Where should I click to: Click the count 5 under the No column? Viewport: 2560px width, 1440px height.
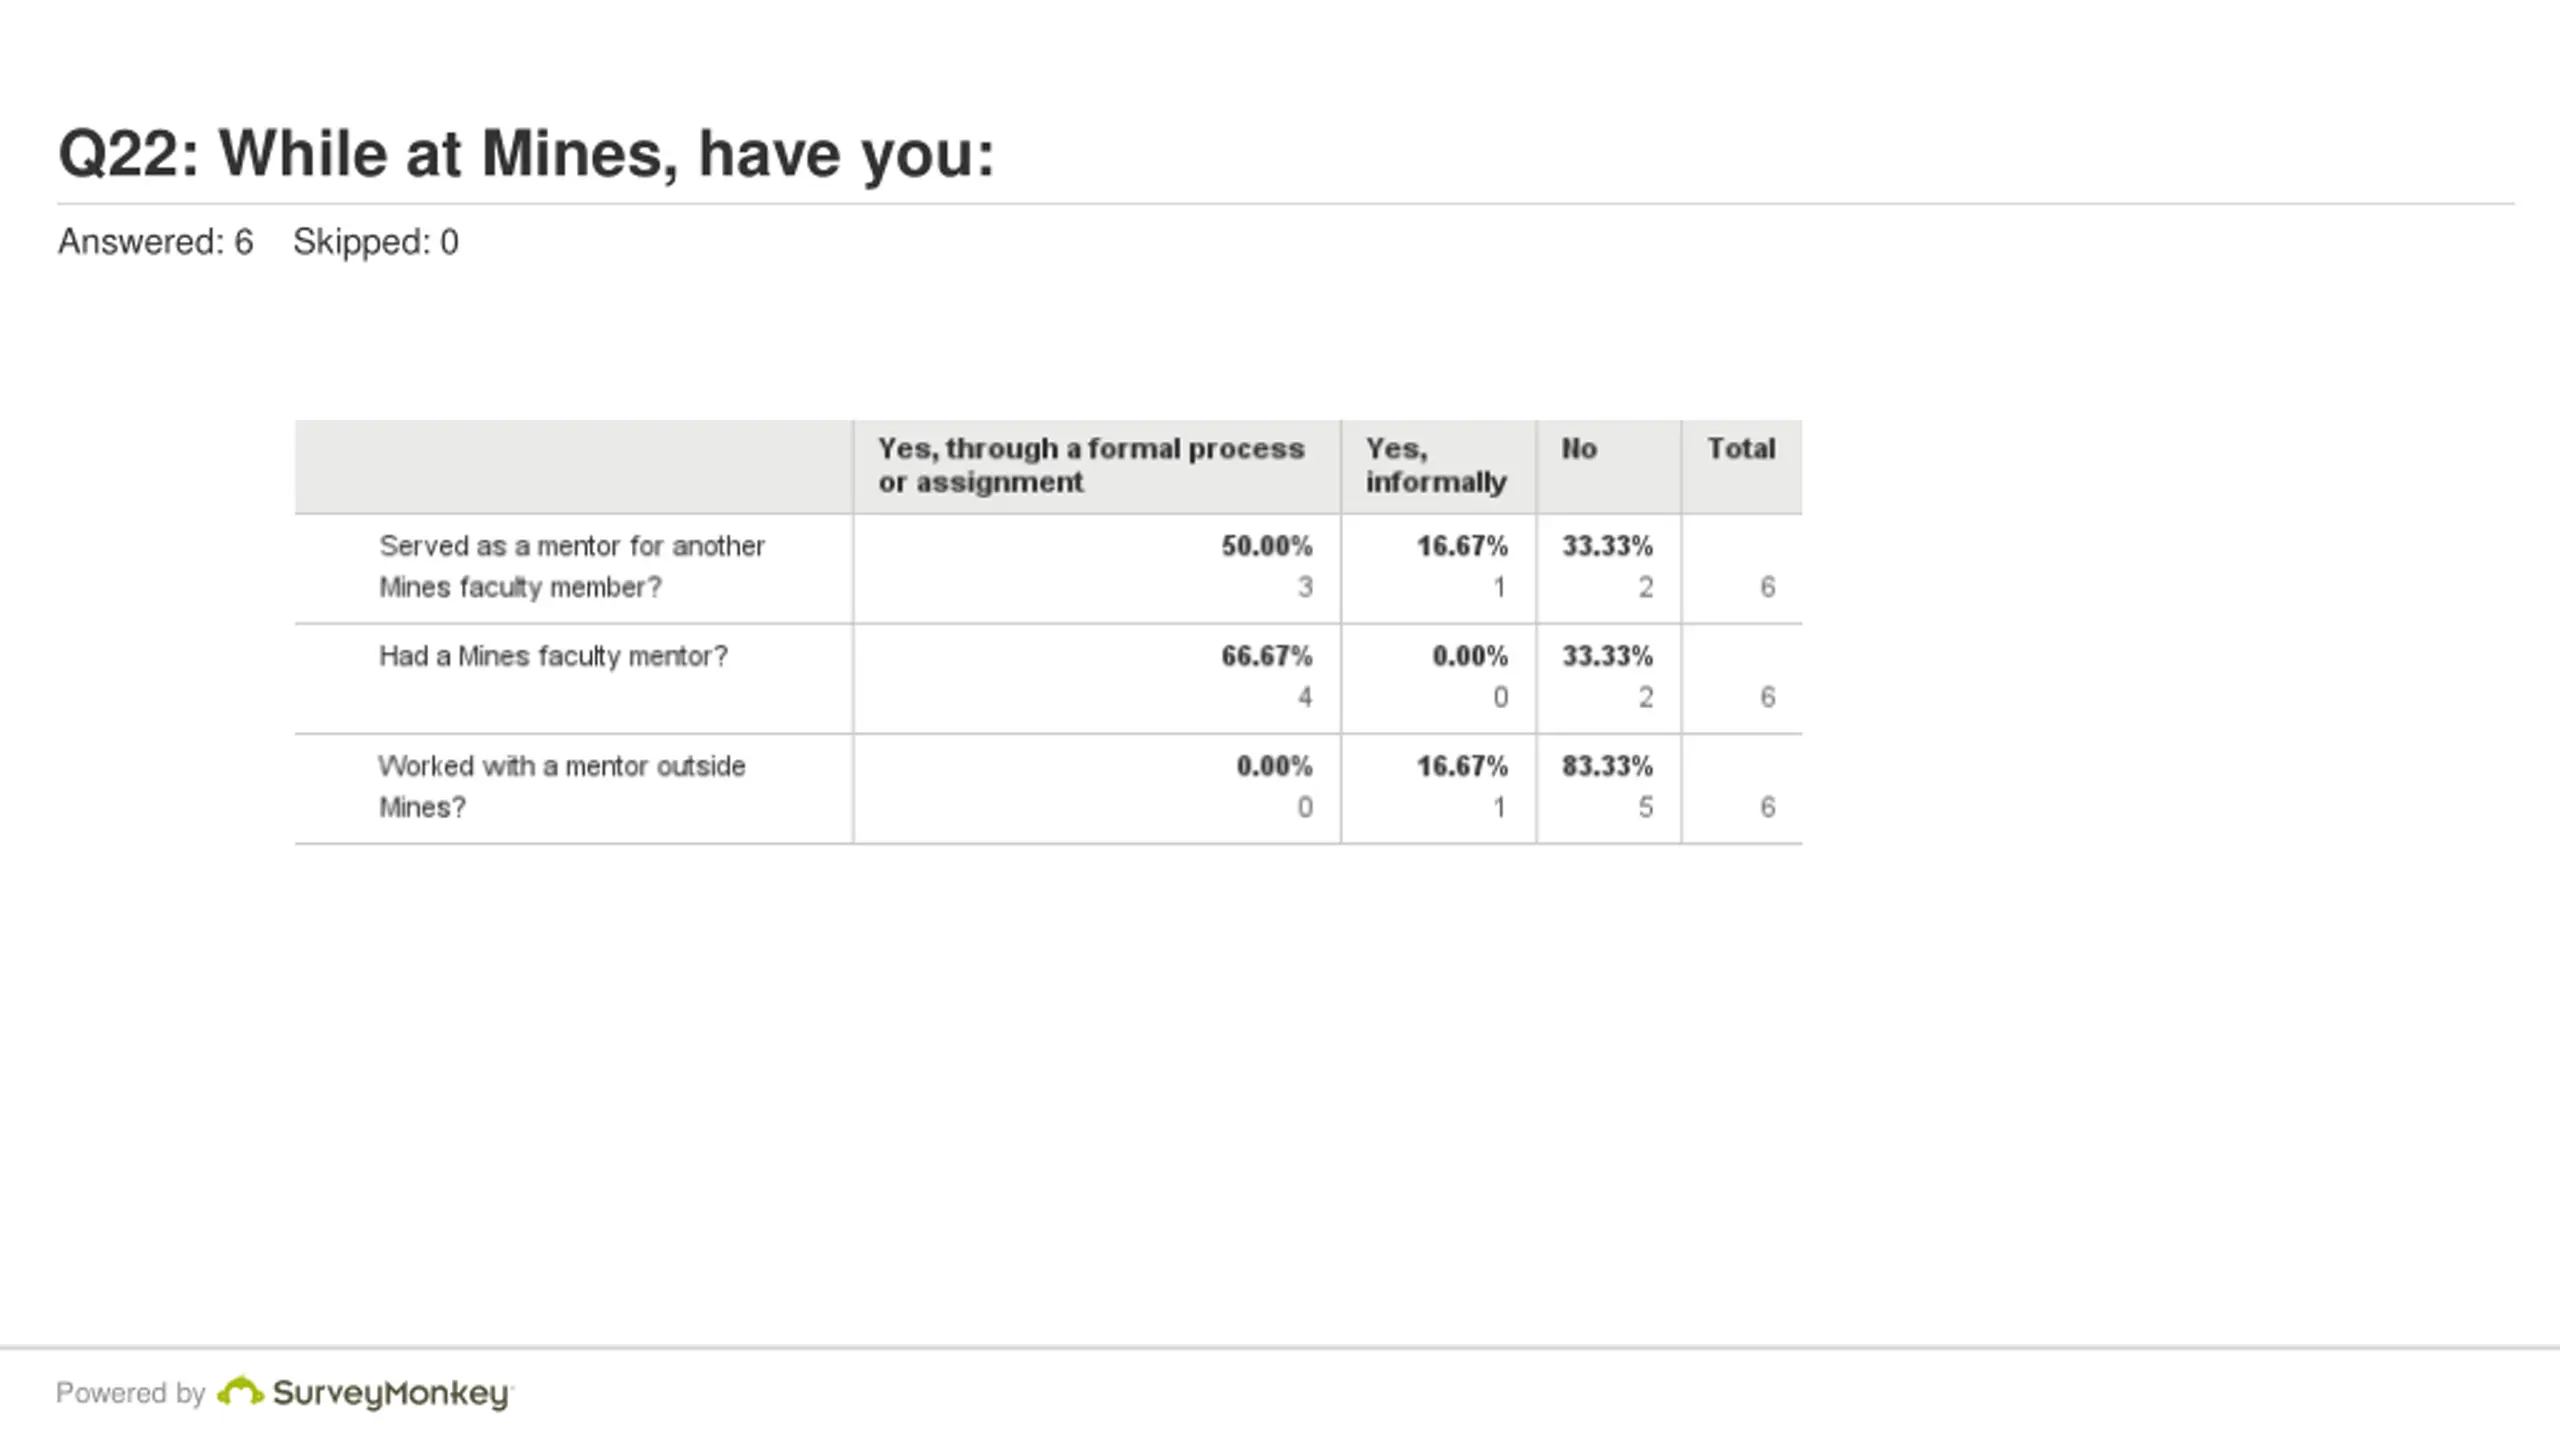click(1645, 807)
